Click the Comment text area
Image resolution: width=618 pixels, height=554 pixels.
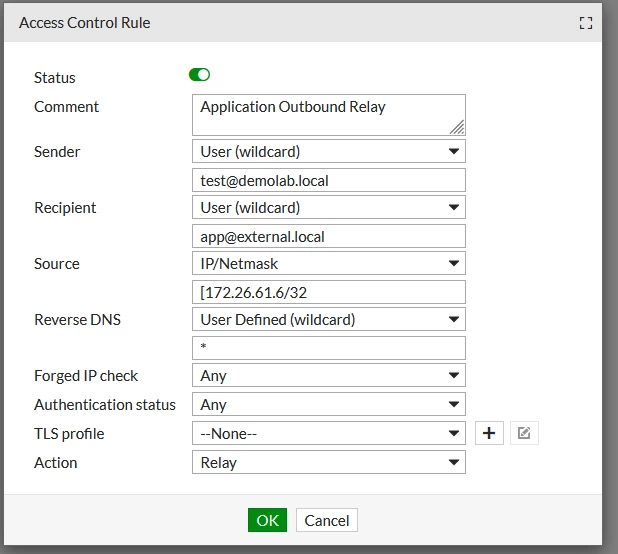tap(329, 115)
